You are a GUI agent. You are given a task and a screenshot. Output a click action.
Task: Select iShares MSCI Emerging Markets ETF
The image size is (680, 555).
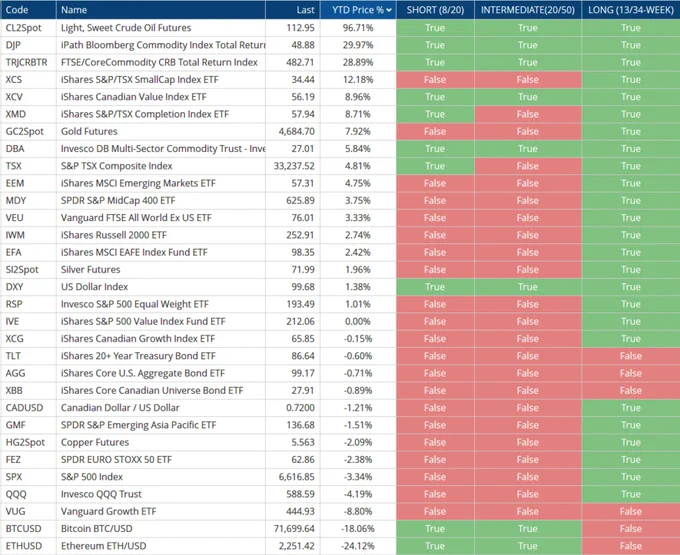pos(138,183)
